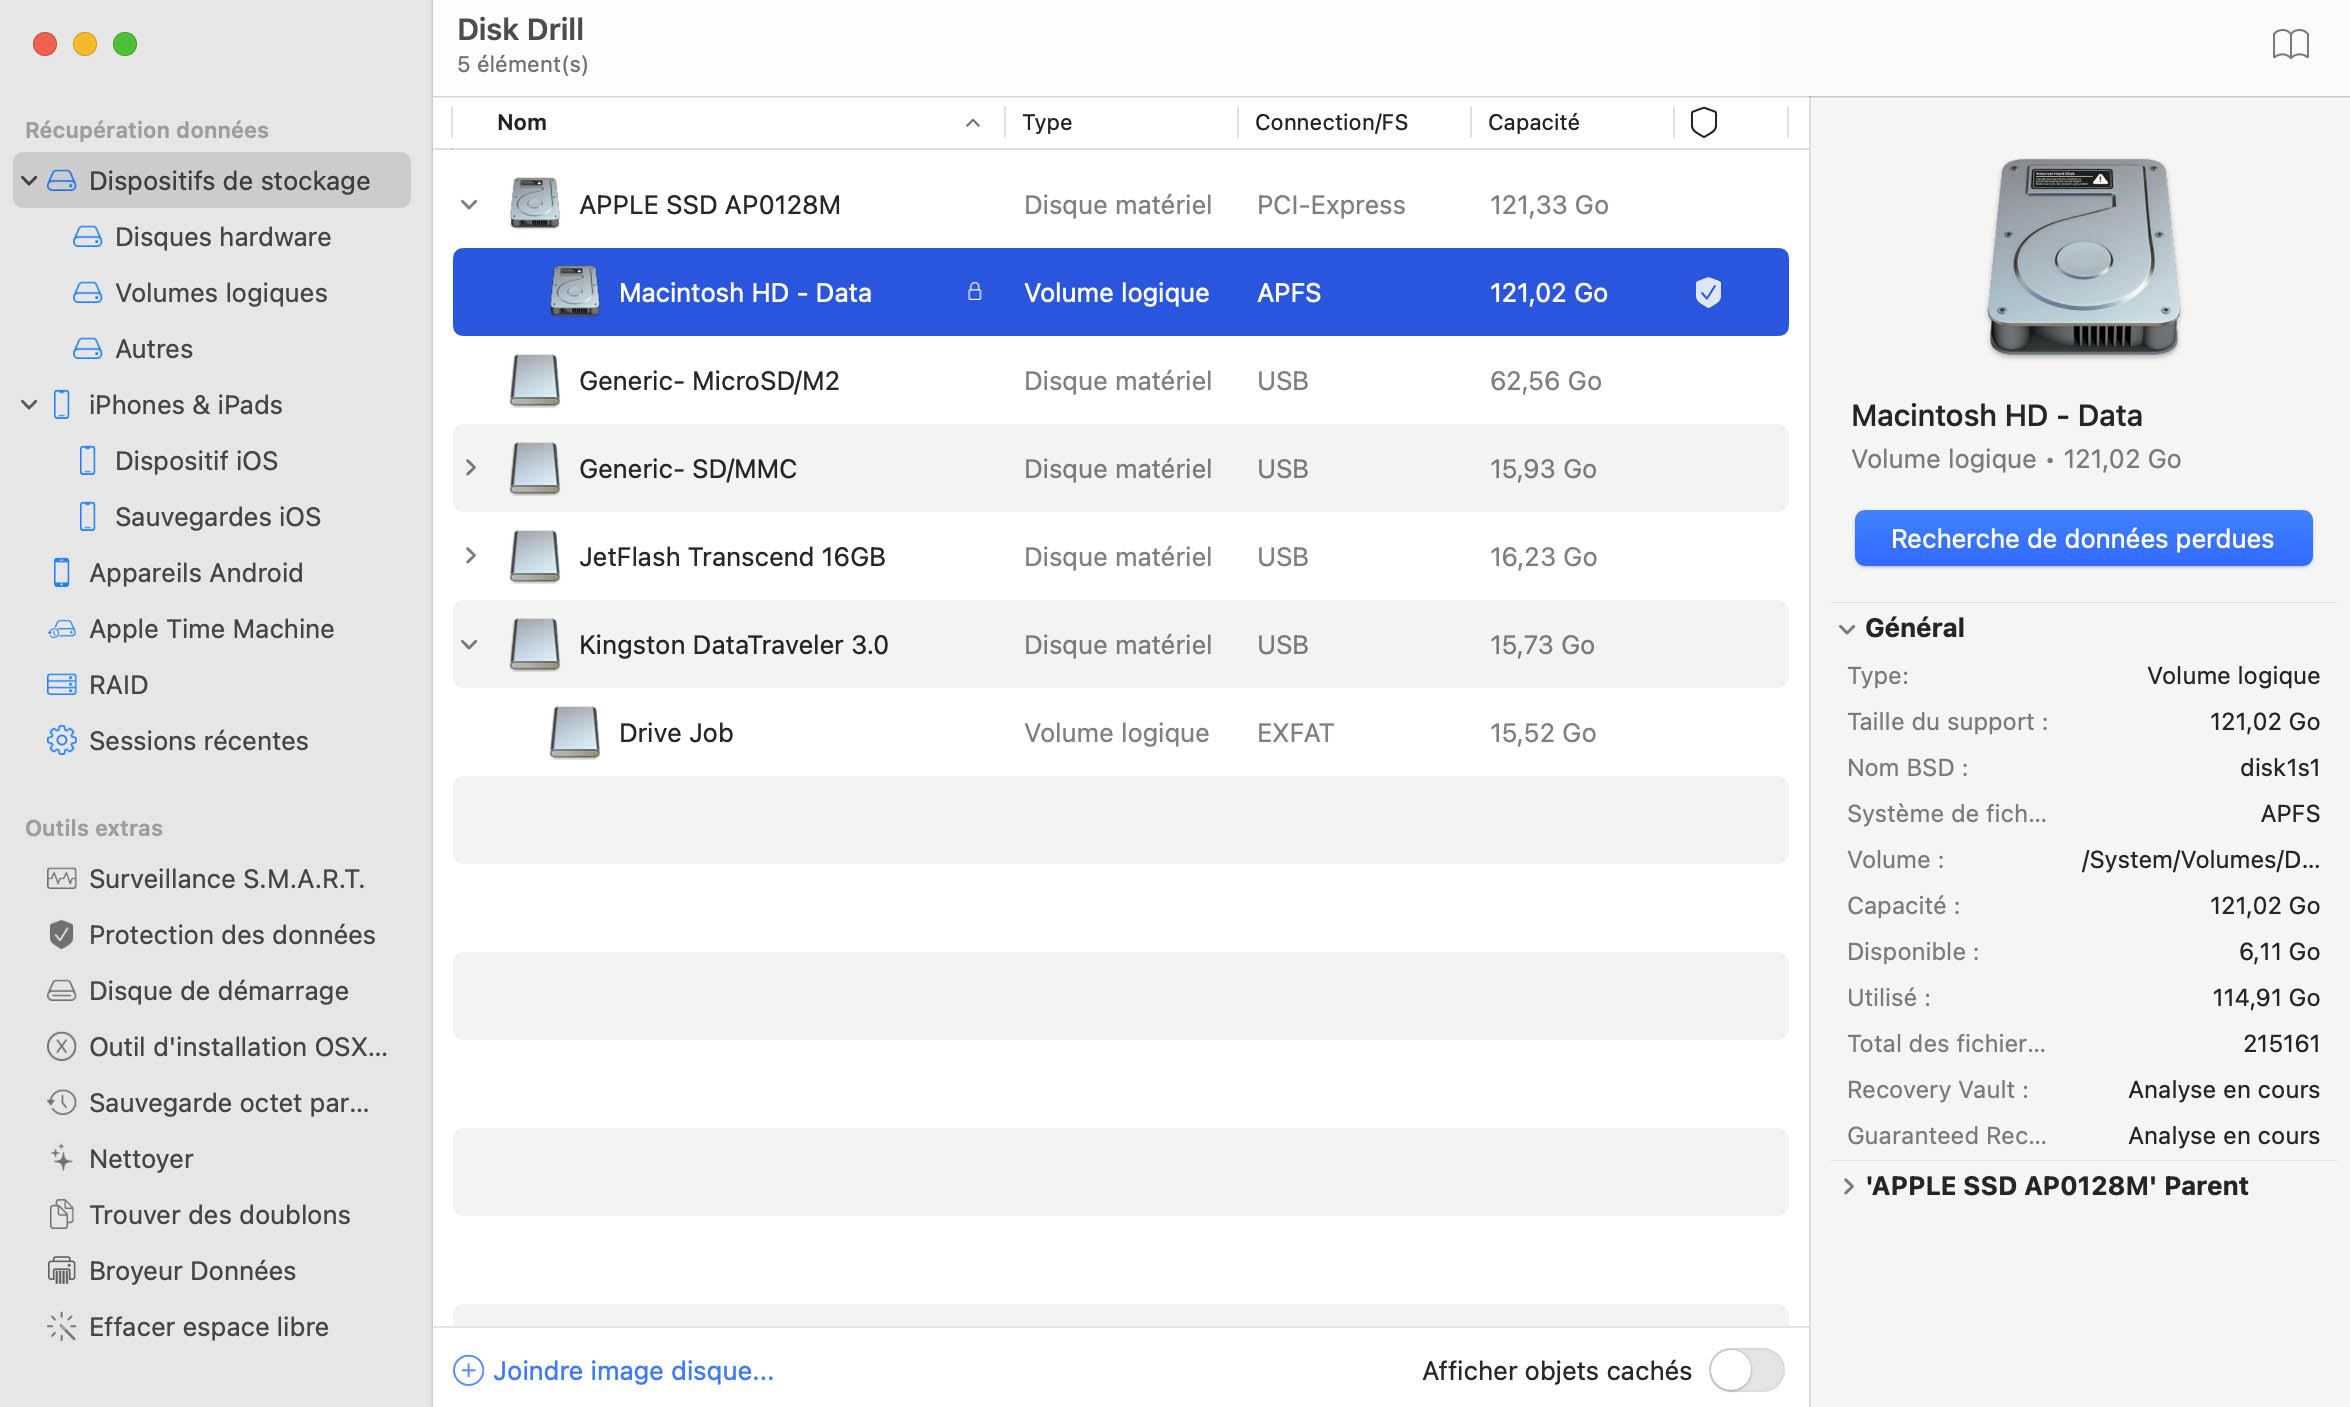
Task: Open Protection des données tool
Action: (211, 934)
